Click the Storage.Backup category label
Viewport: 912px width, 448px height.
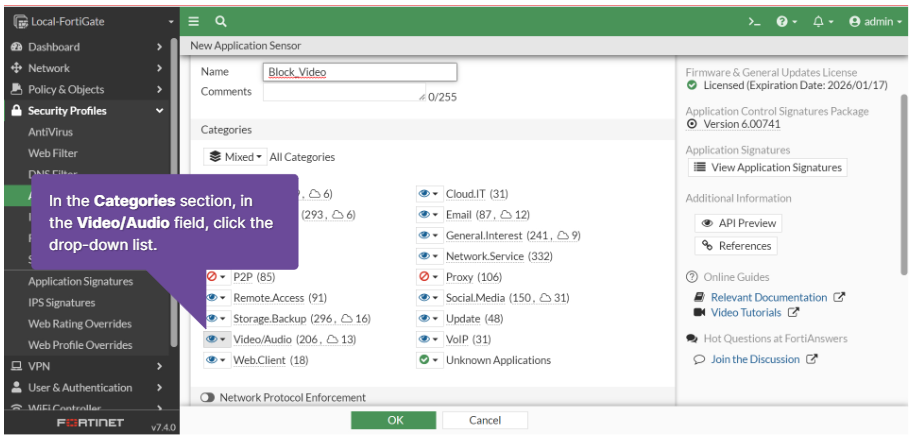[270, 319]
